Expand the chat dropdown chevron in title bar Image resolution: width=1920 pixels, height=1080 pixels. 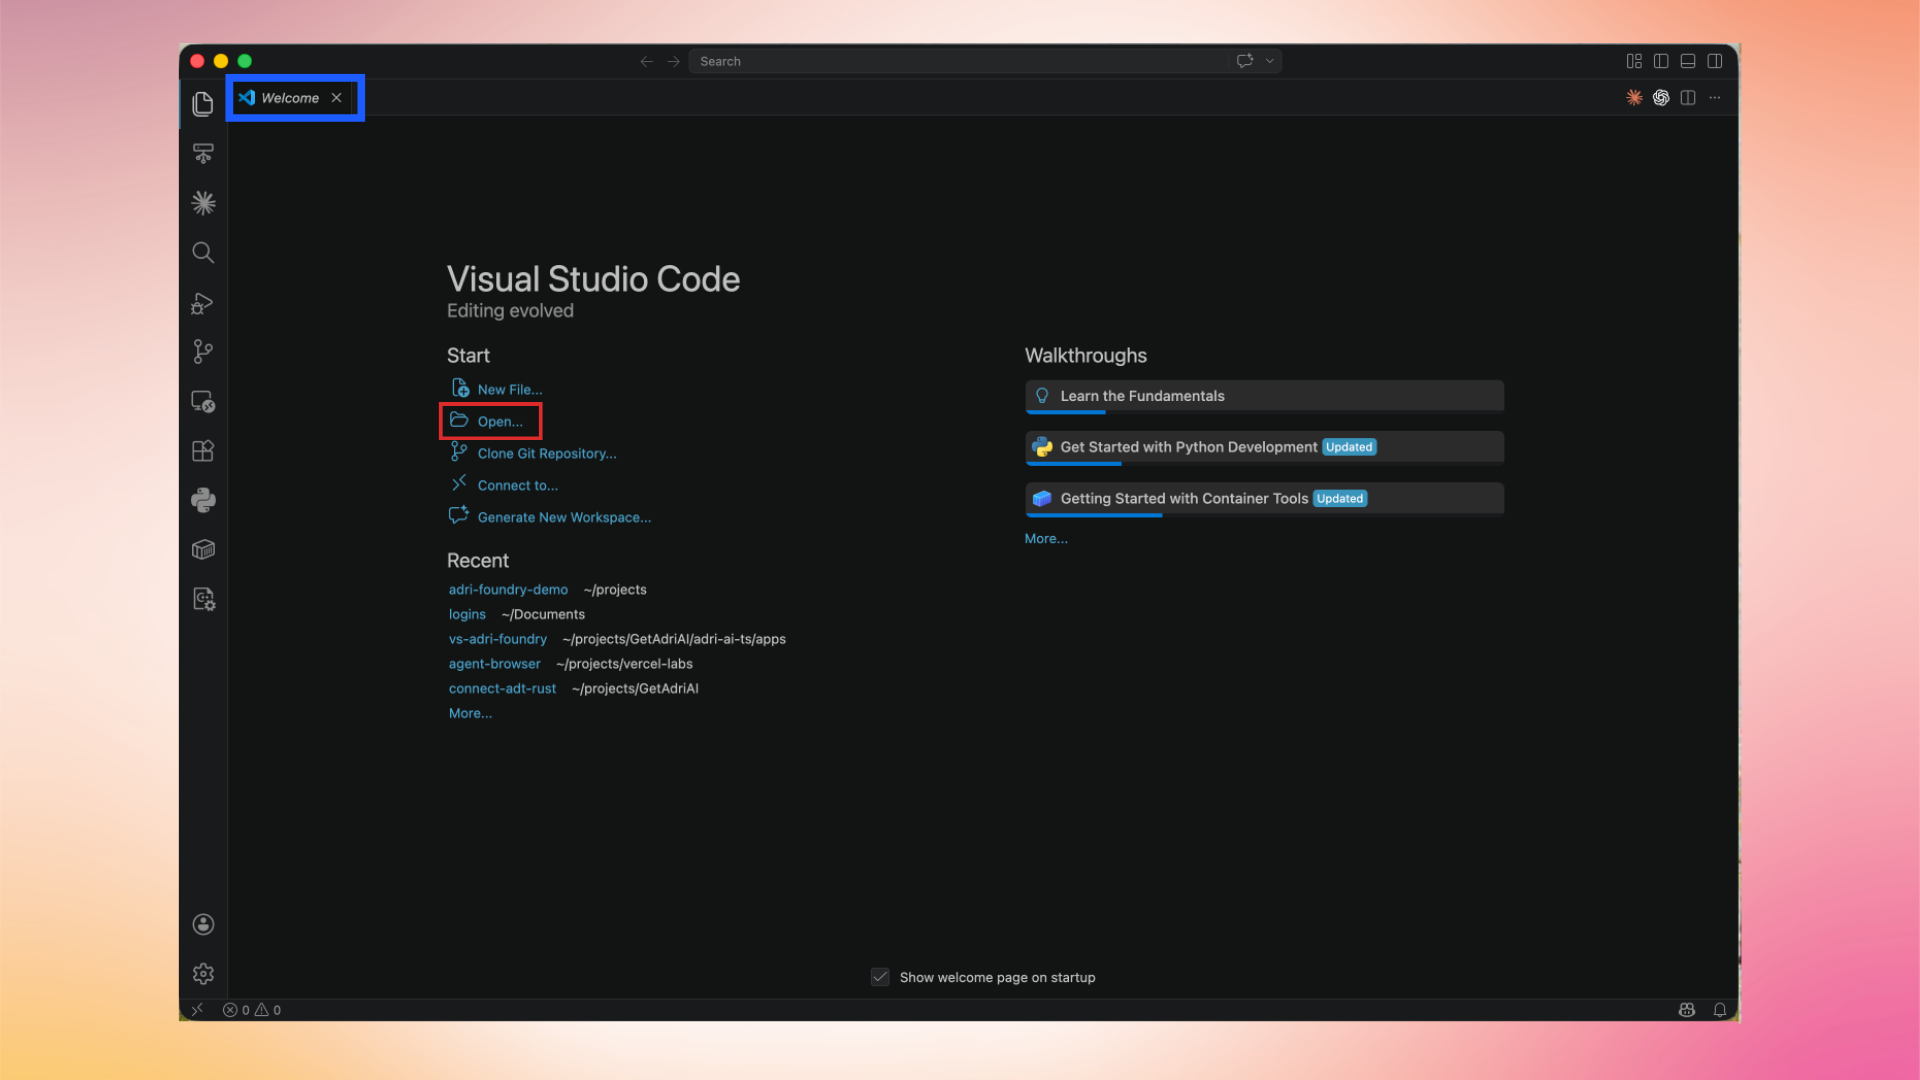coord(1270,61)
